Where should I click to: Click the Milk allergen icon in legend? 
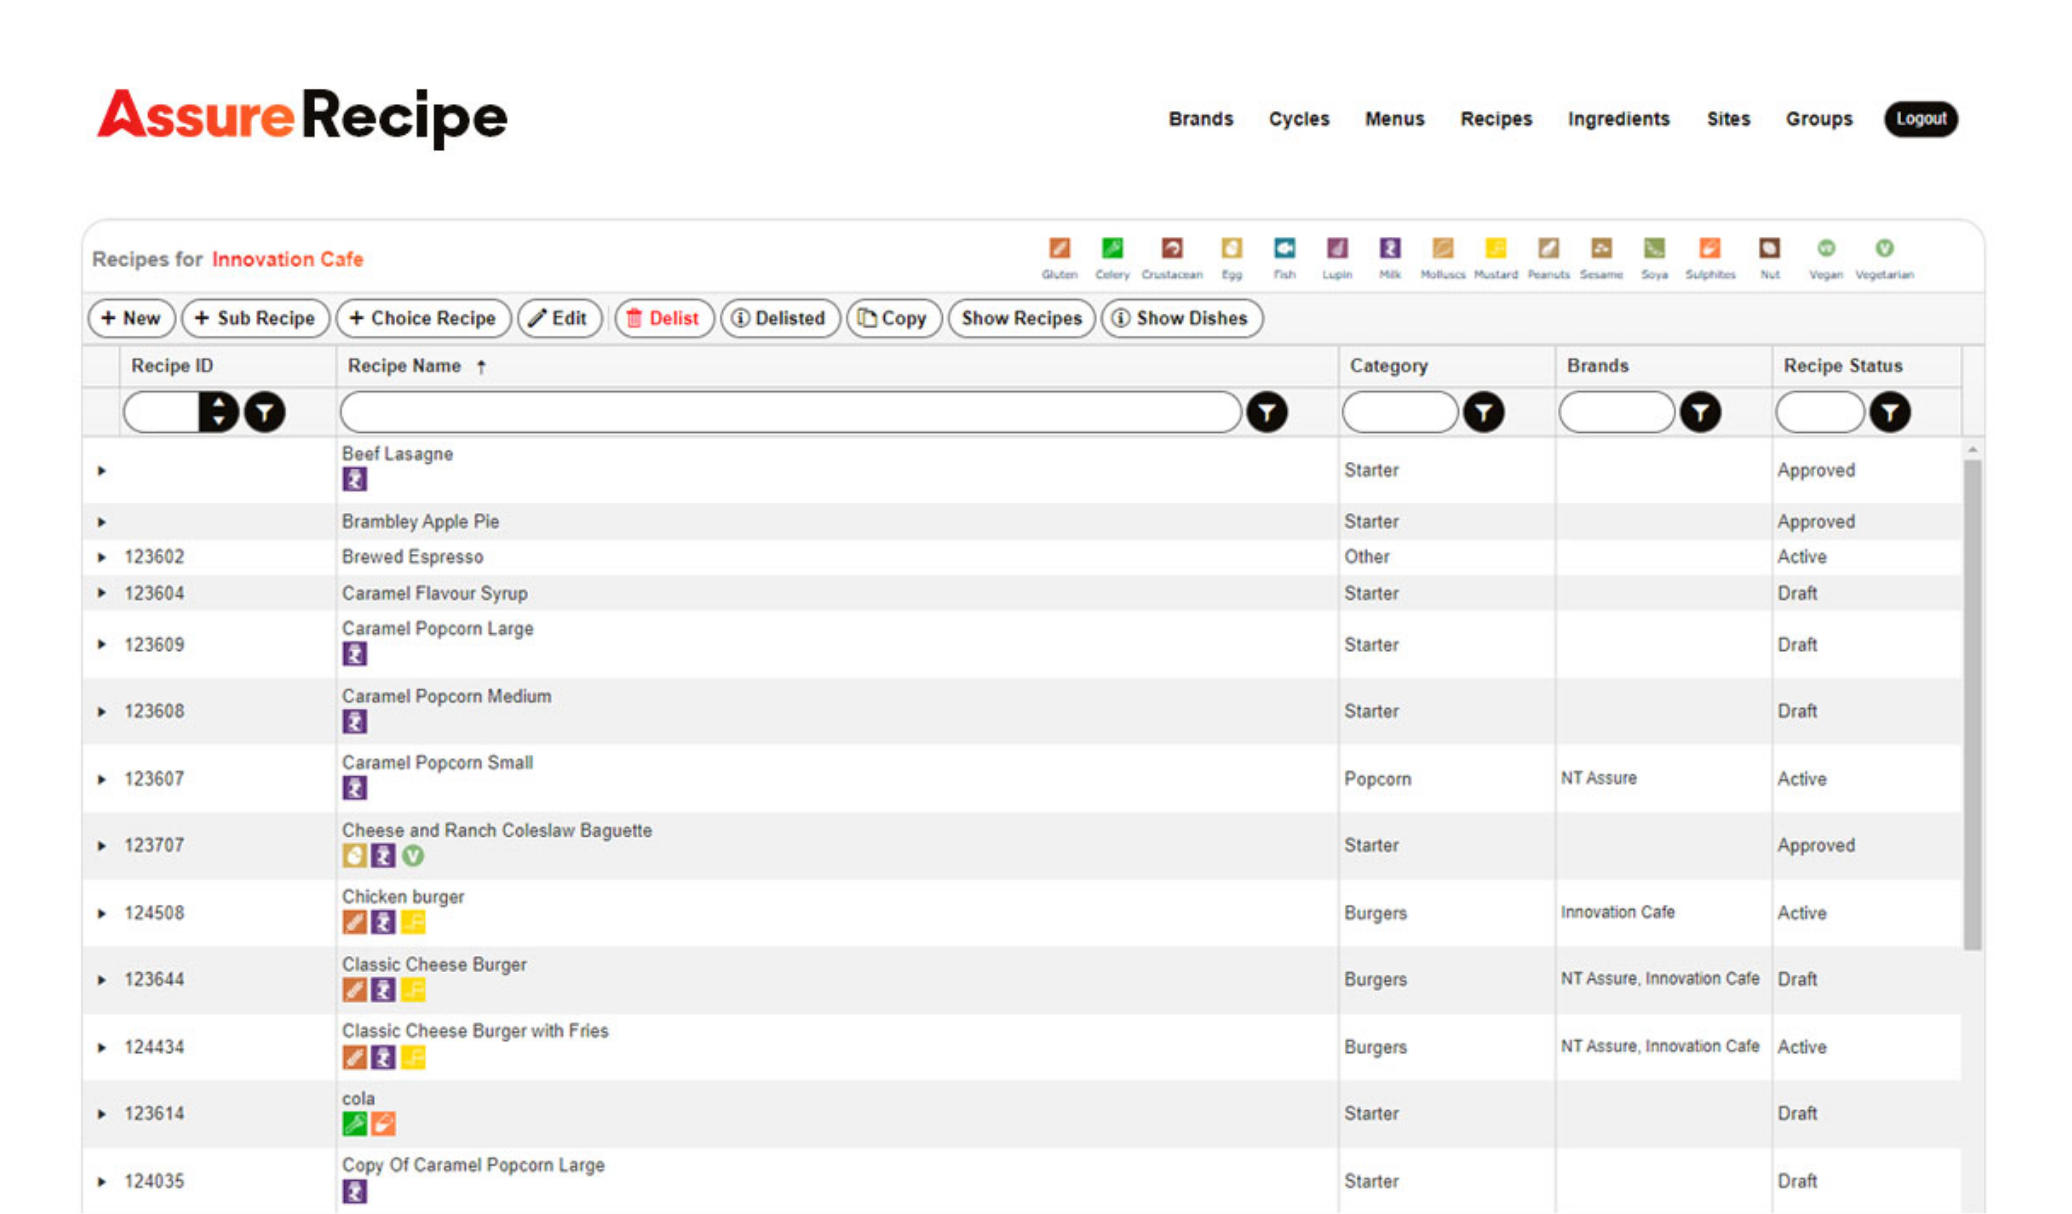[x=1390, y=248]
